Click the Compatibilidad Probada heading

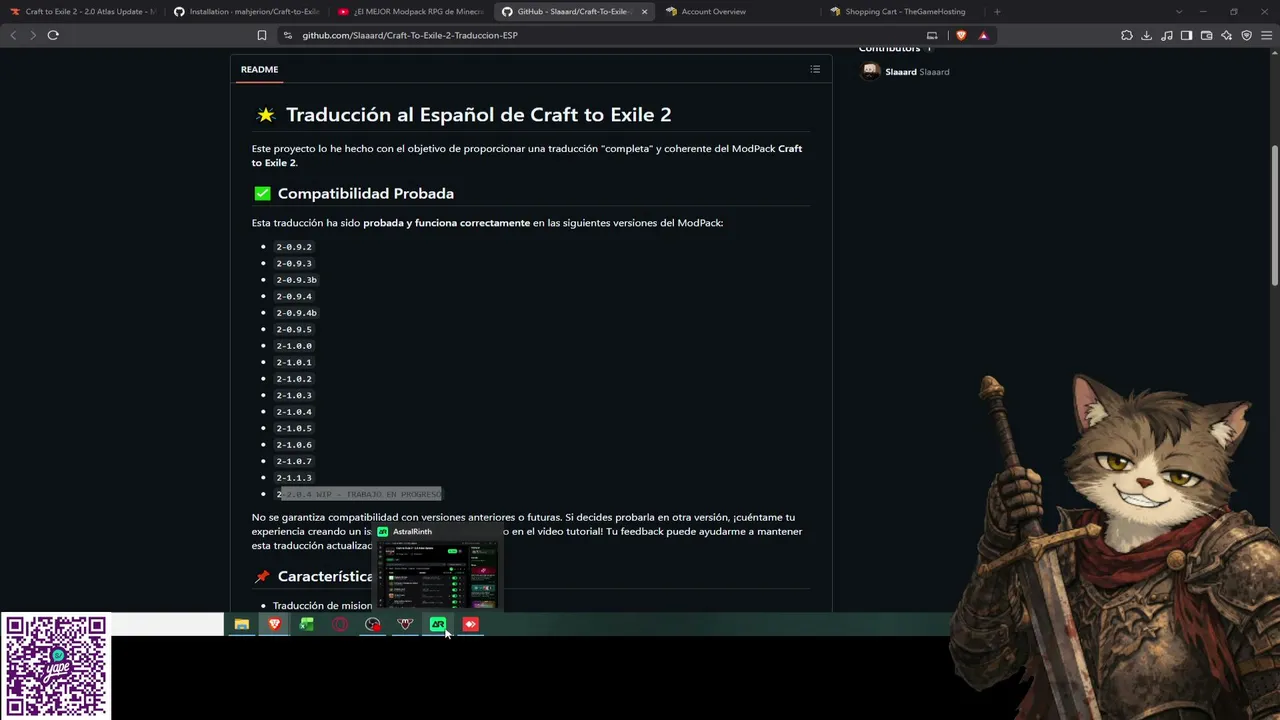point(365,193)
